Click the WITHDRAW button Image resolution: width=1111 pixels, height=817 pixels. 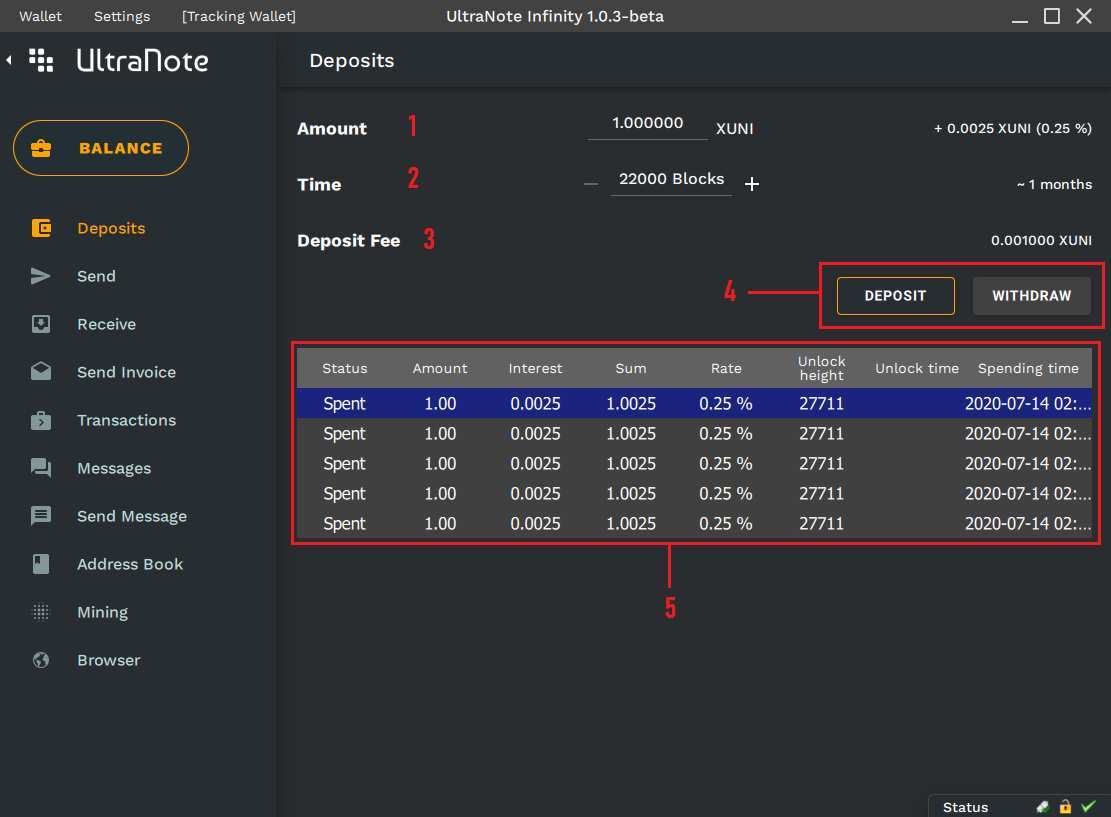tap(1032, 295)
